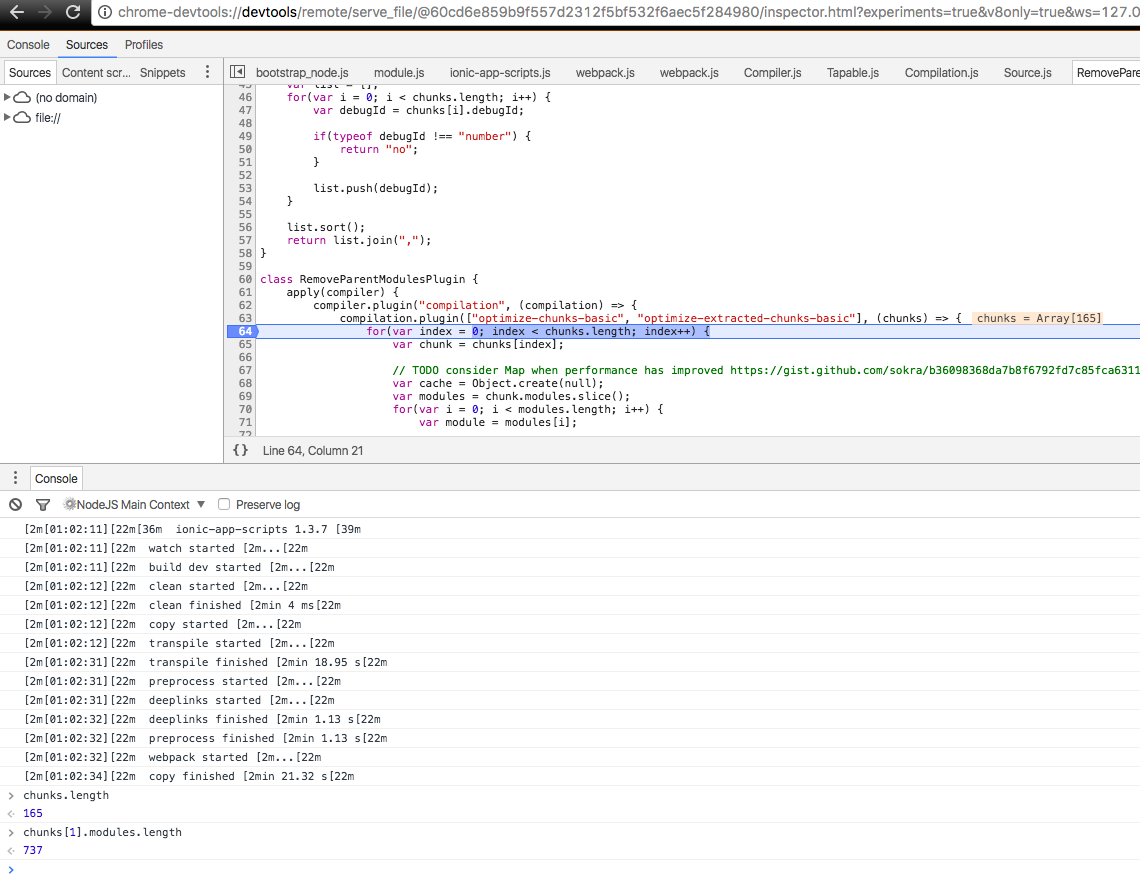Viewport: 1140px width, 895px height.
Task: Reload the DevTools page
Action: (x=73, y=12)
